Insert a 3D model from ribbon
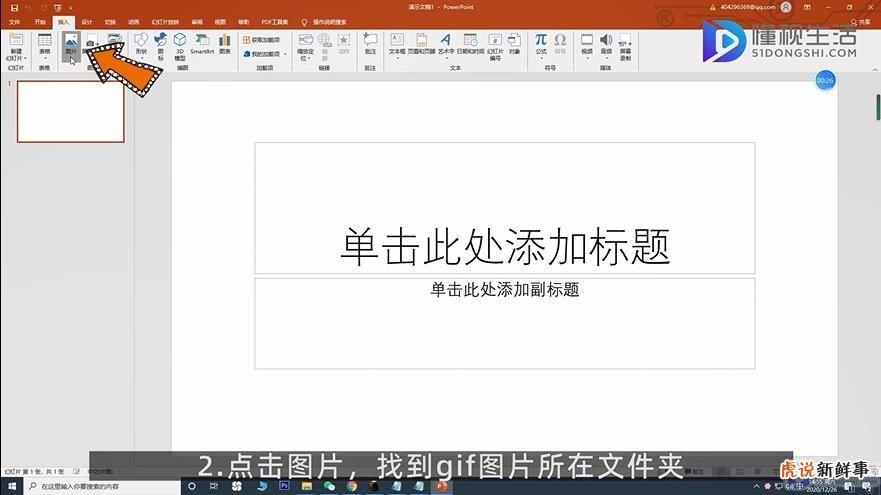 tap(180, 47)
